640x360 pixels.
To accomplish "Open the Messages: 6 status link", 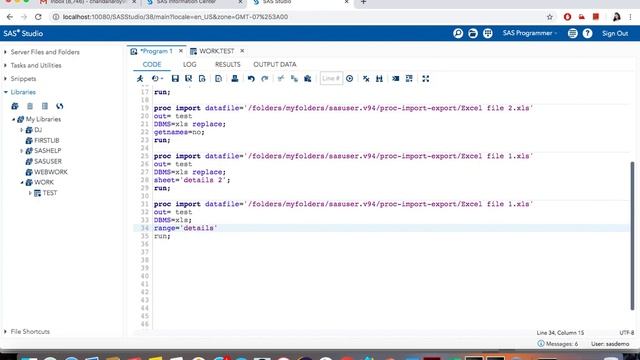I will tap(558, 344).
